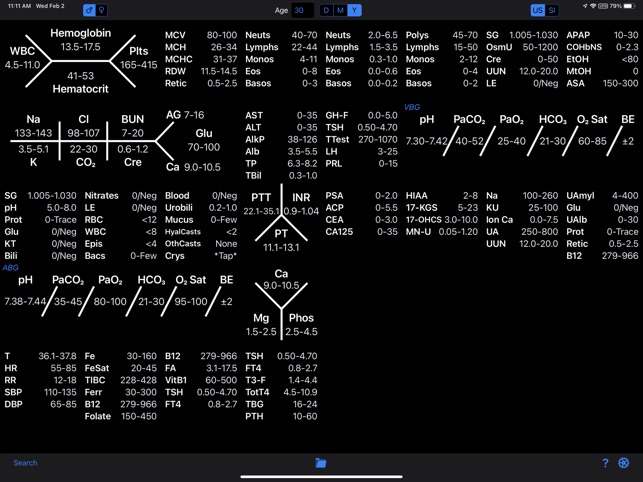Select US units
The image size is (643, 482).
point(538,10)
